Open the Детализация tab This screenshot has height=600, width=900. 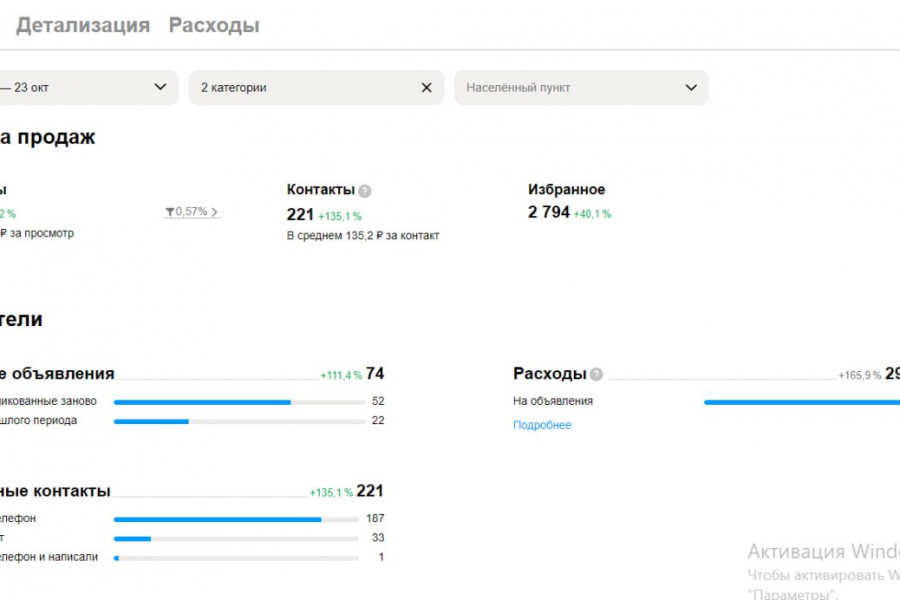[x=83, y=25]
